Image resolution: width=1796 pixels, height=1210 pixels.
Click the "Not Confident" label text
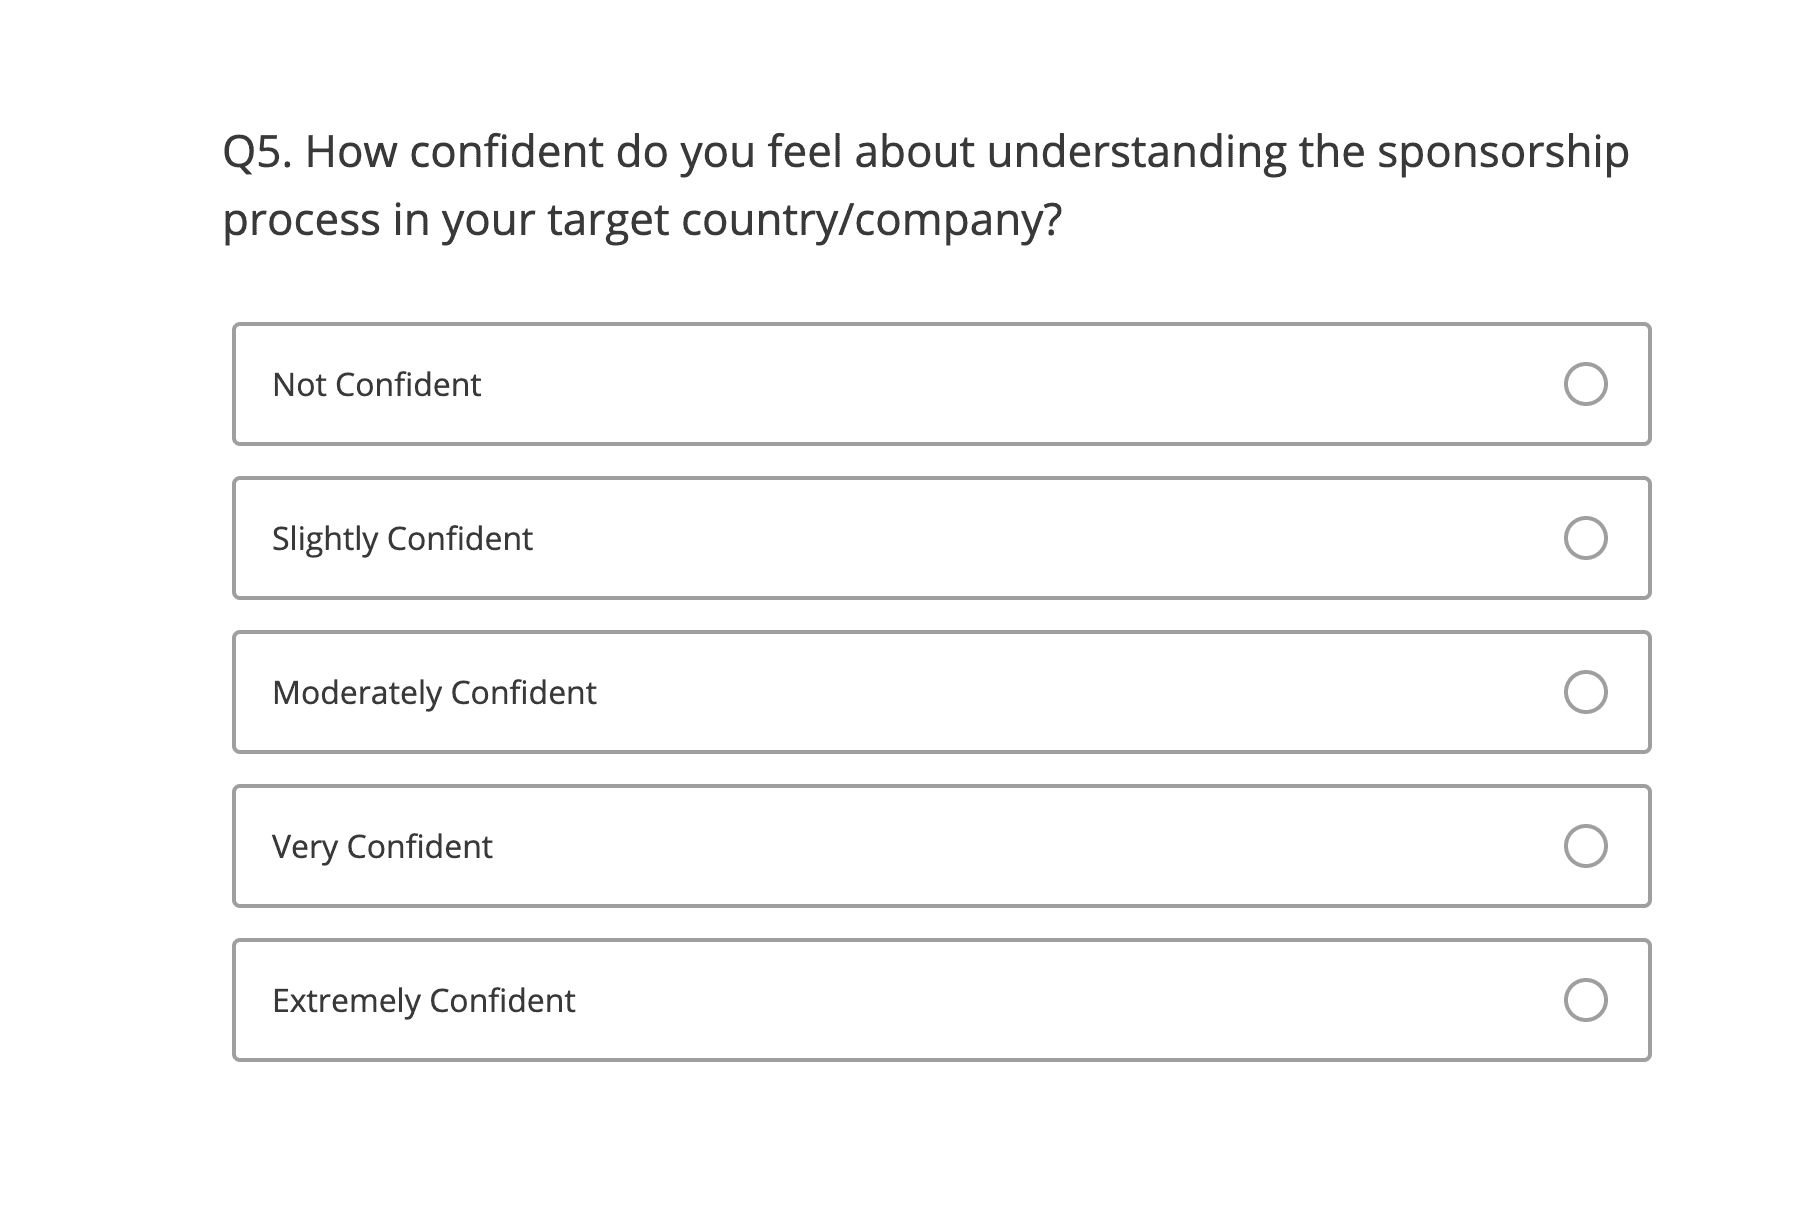coord(377,385)
